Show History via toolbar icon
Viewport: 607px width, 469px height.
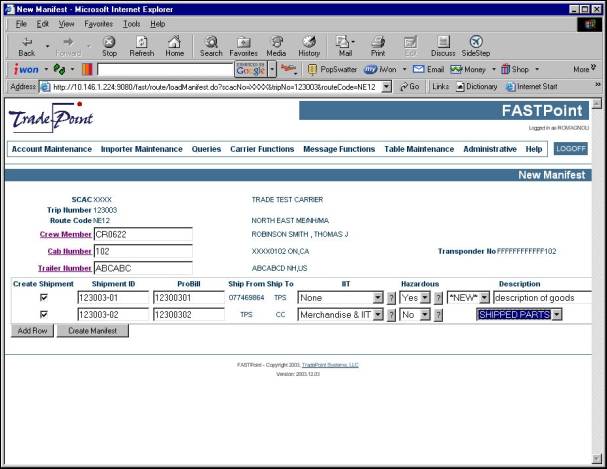309,46
